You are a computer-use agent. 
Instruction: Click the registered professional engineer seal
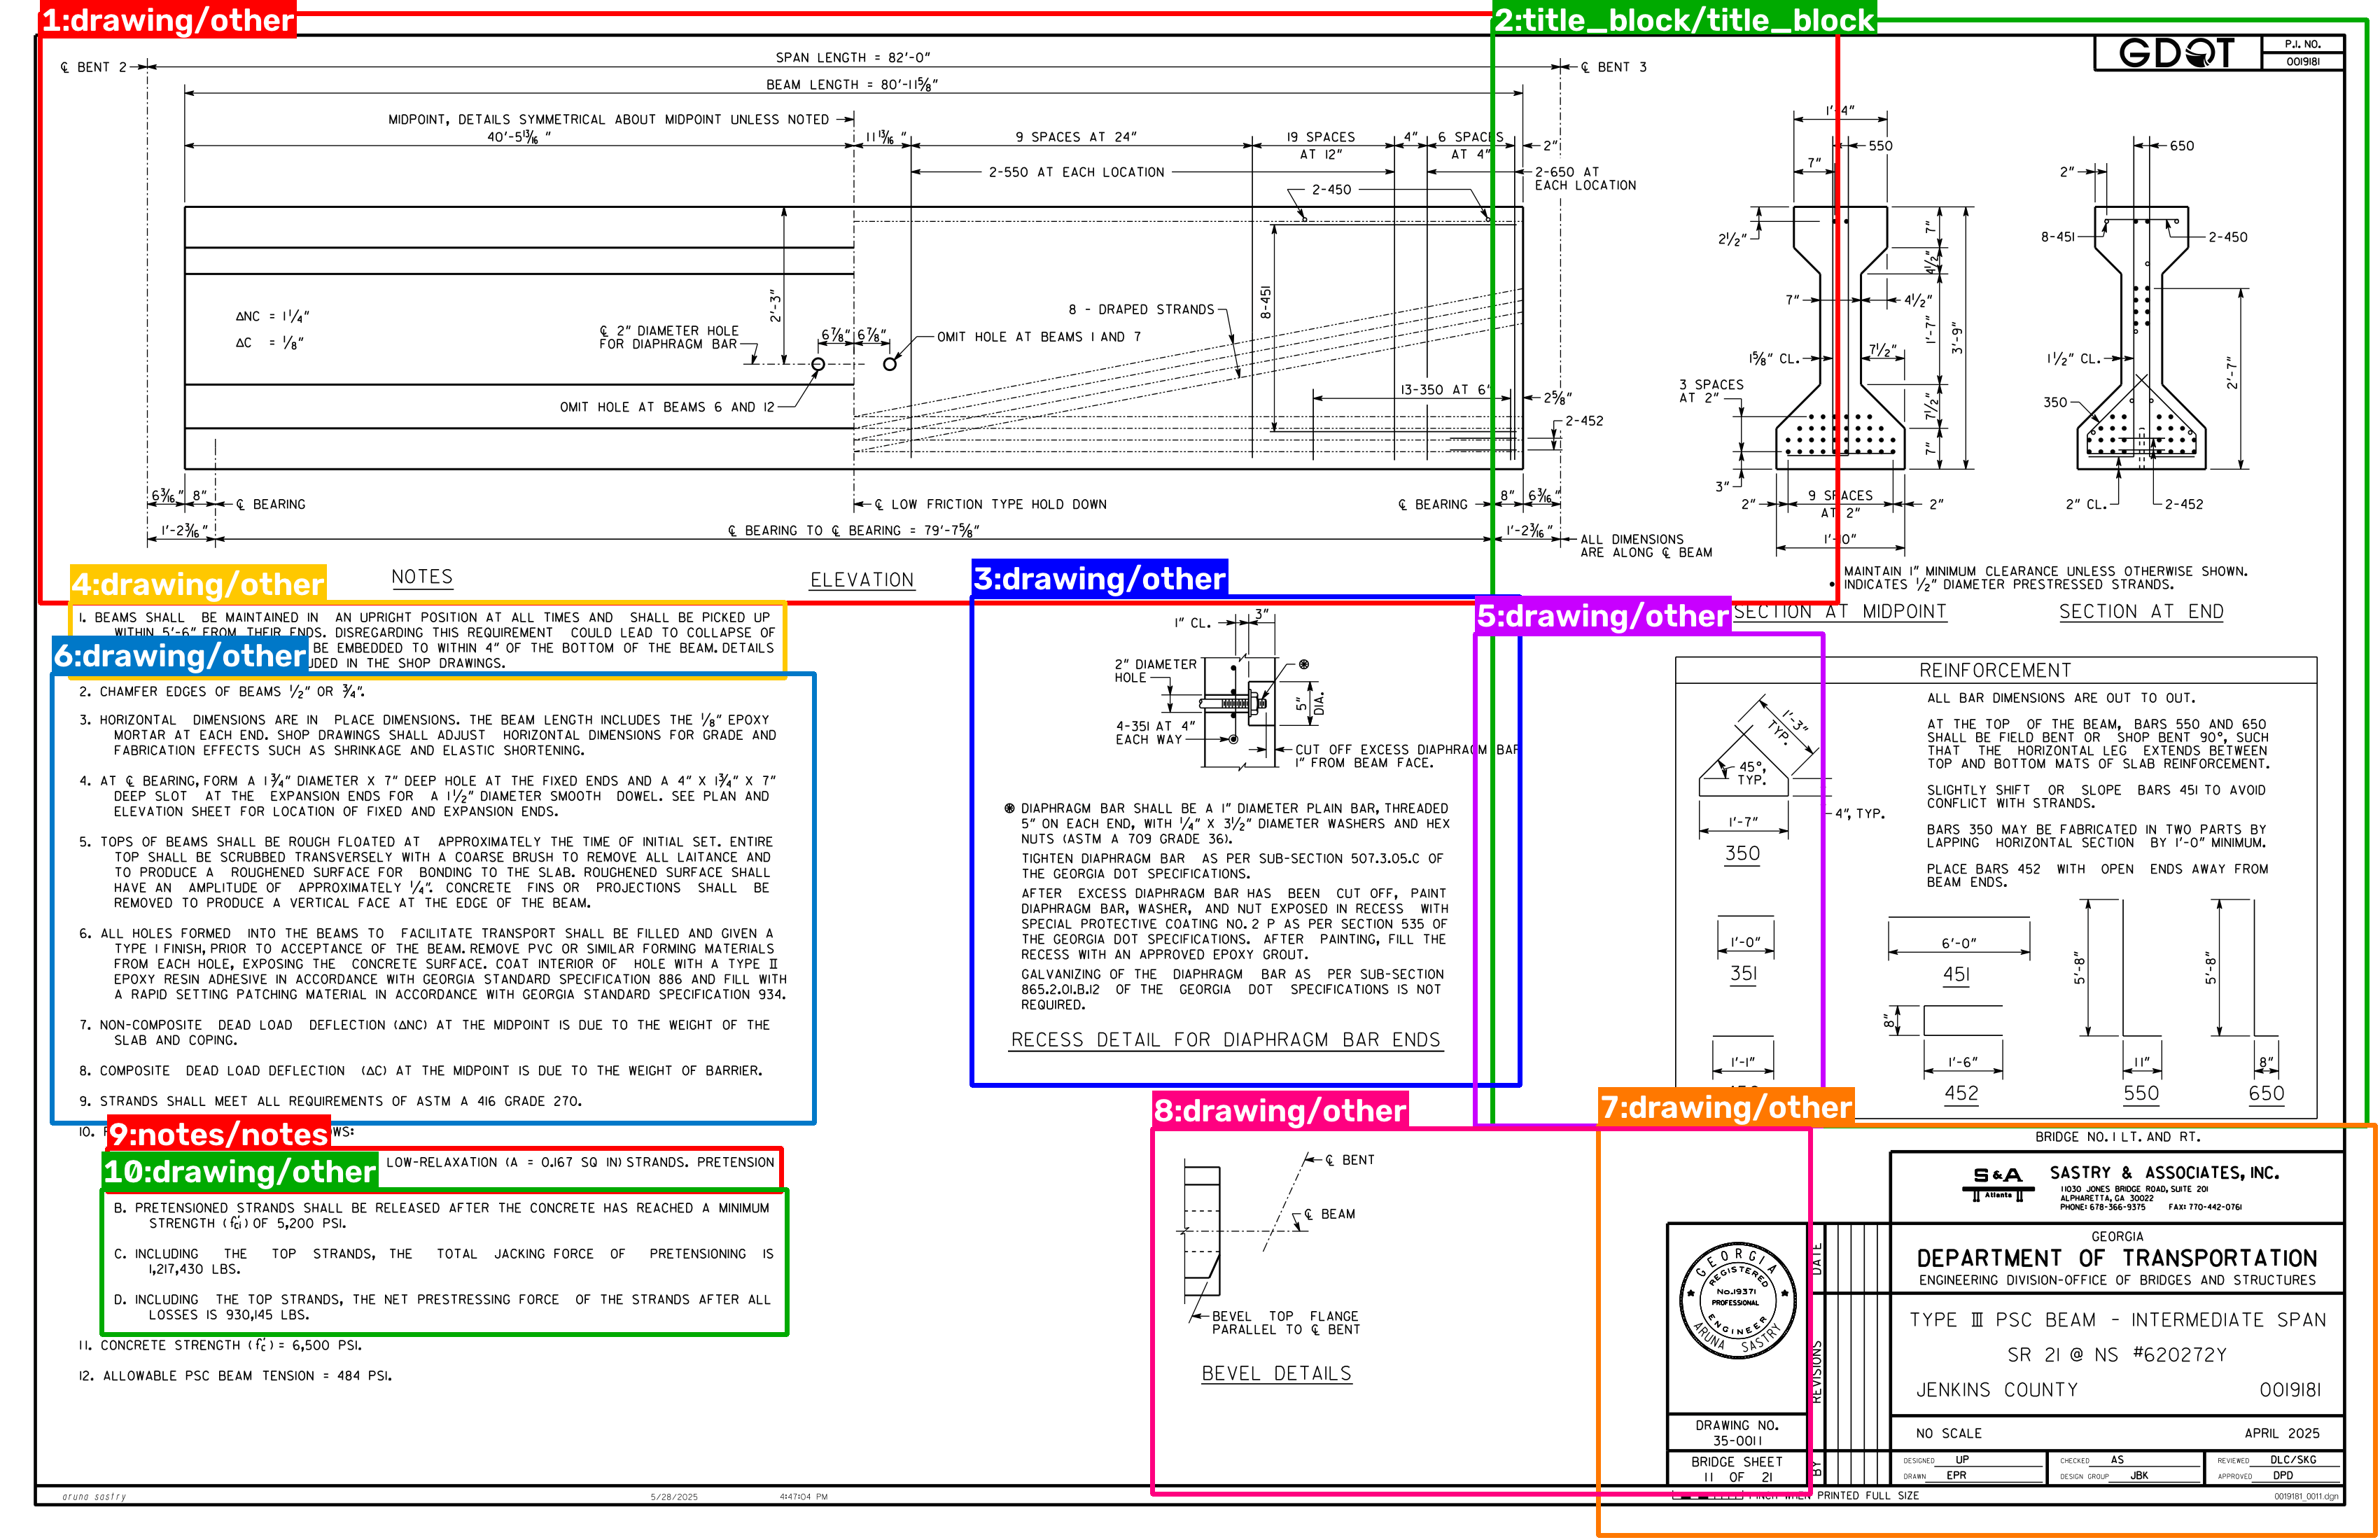point(1738,1301)
